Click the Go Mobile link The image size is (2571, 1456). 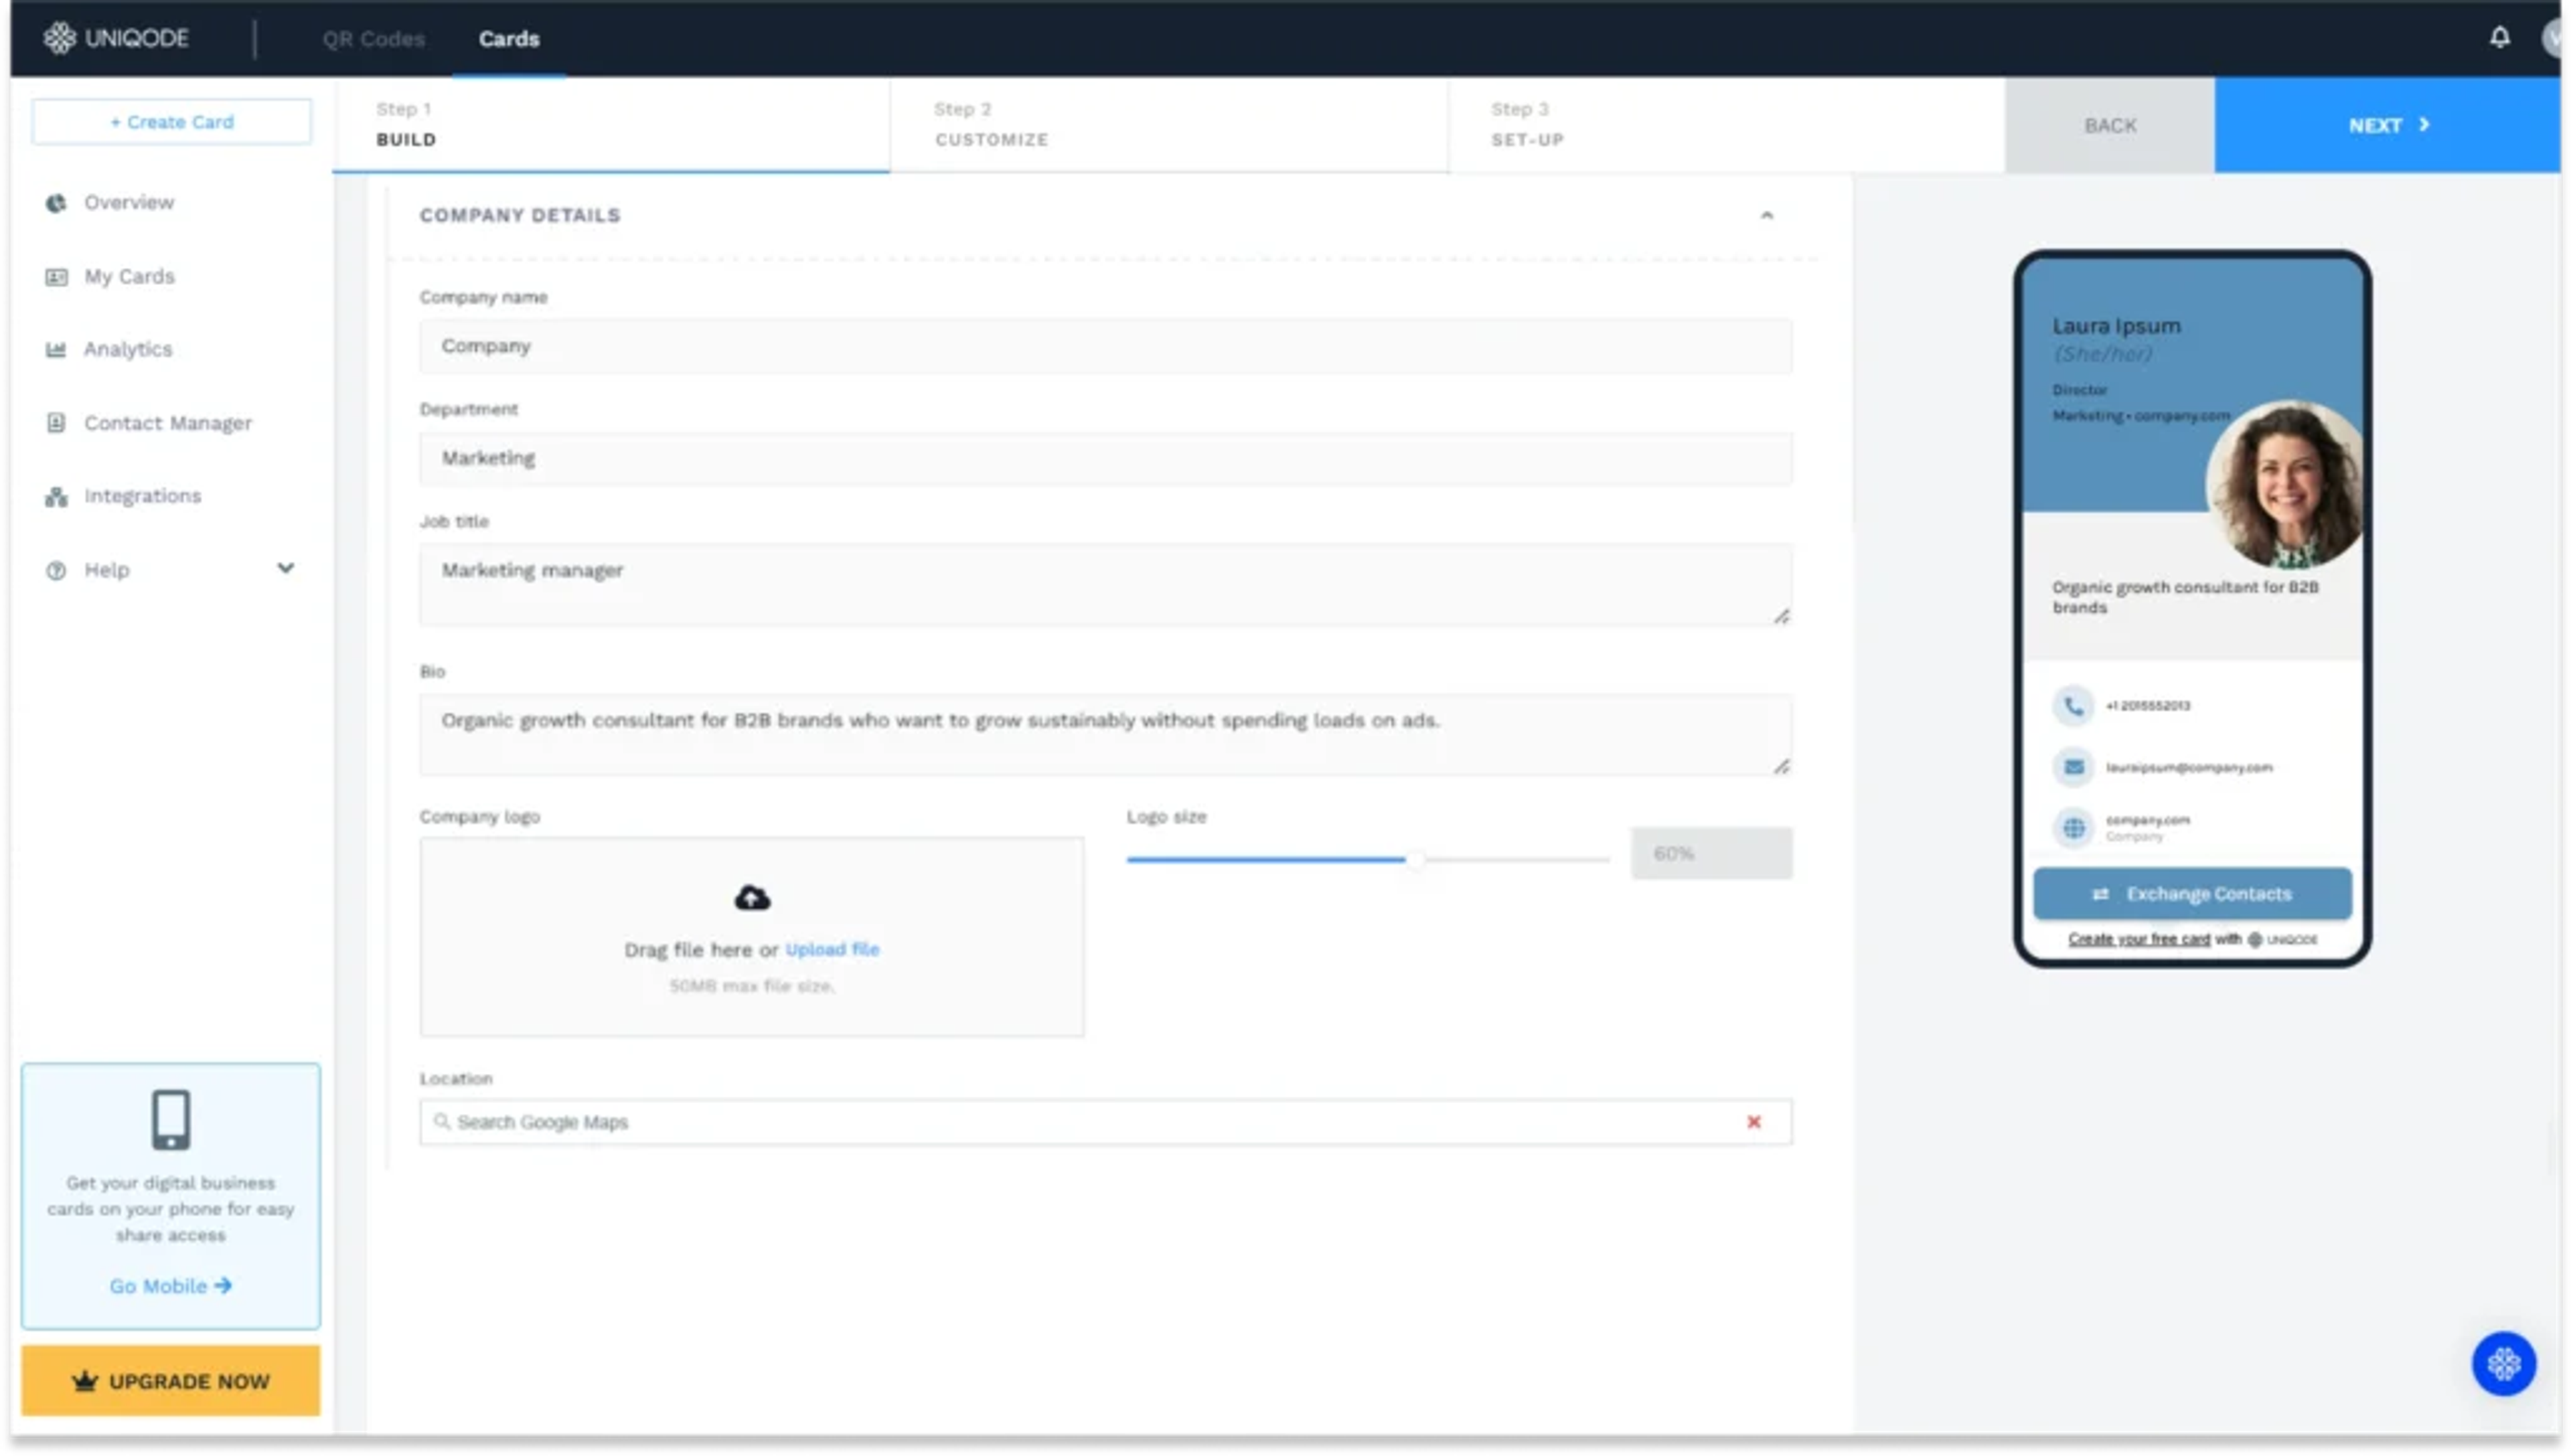tap(170, 1286)
